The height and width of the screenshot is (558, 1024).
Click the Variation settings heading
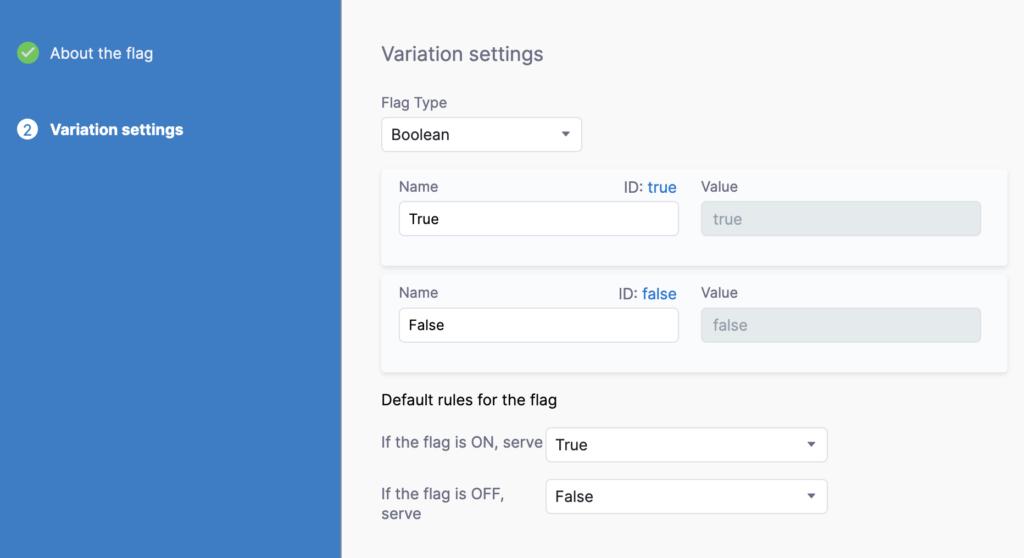point(462,54)
